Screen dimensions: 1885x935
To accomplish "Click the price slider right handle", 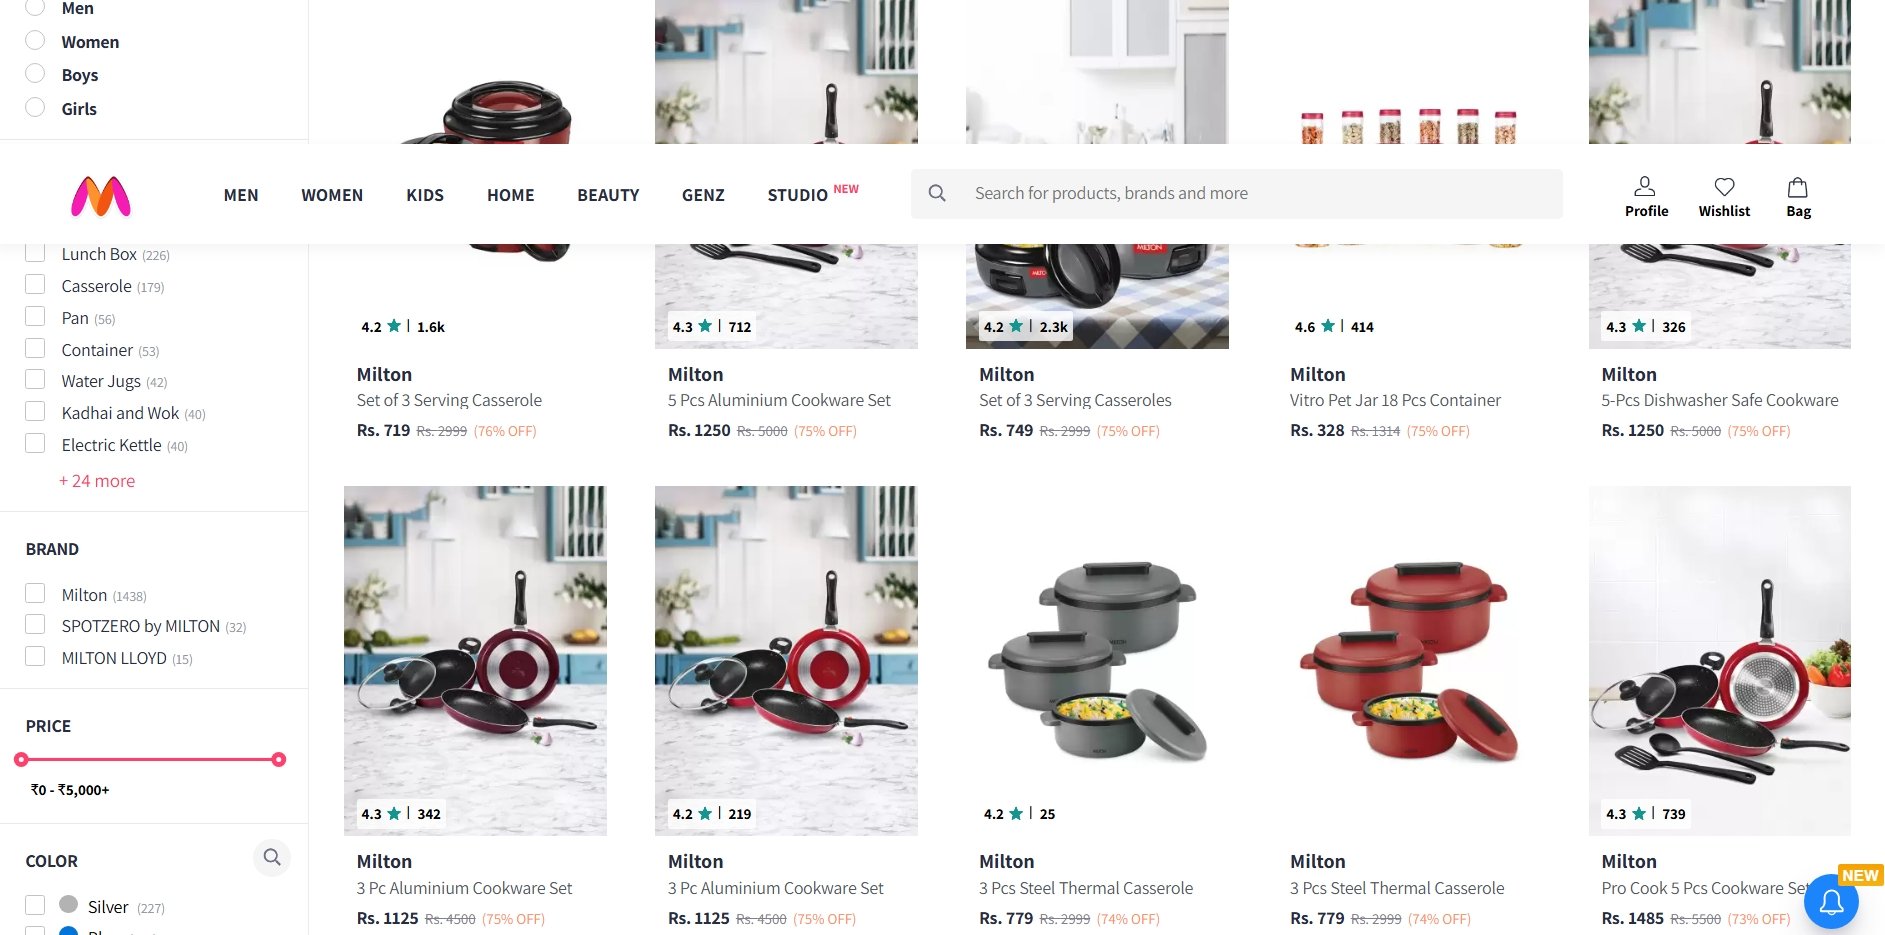I will point(279,760).
